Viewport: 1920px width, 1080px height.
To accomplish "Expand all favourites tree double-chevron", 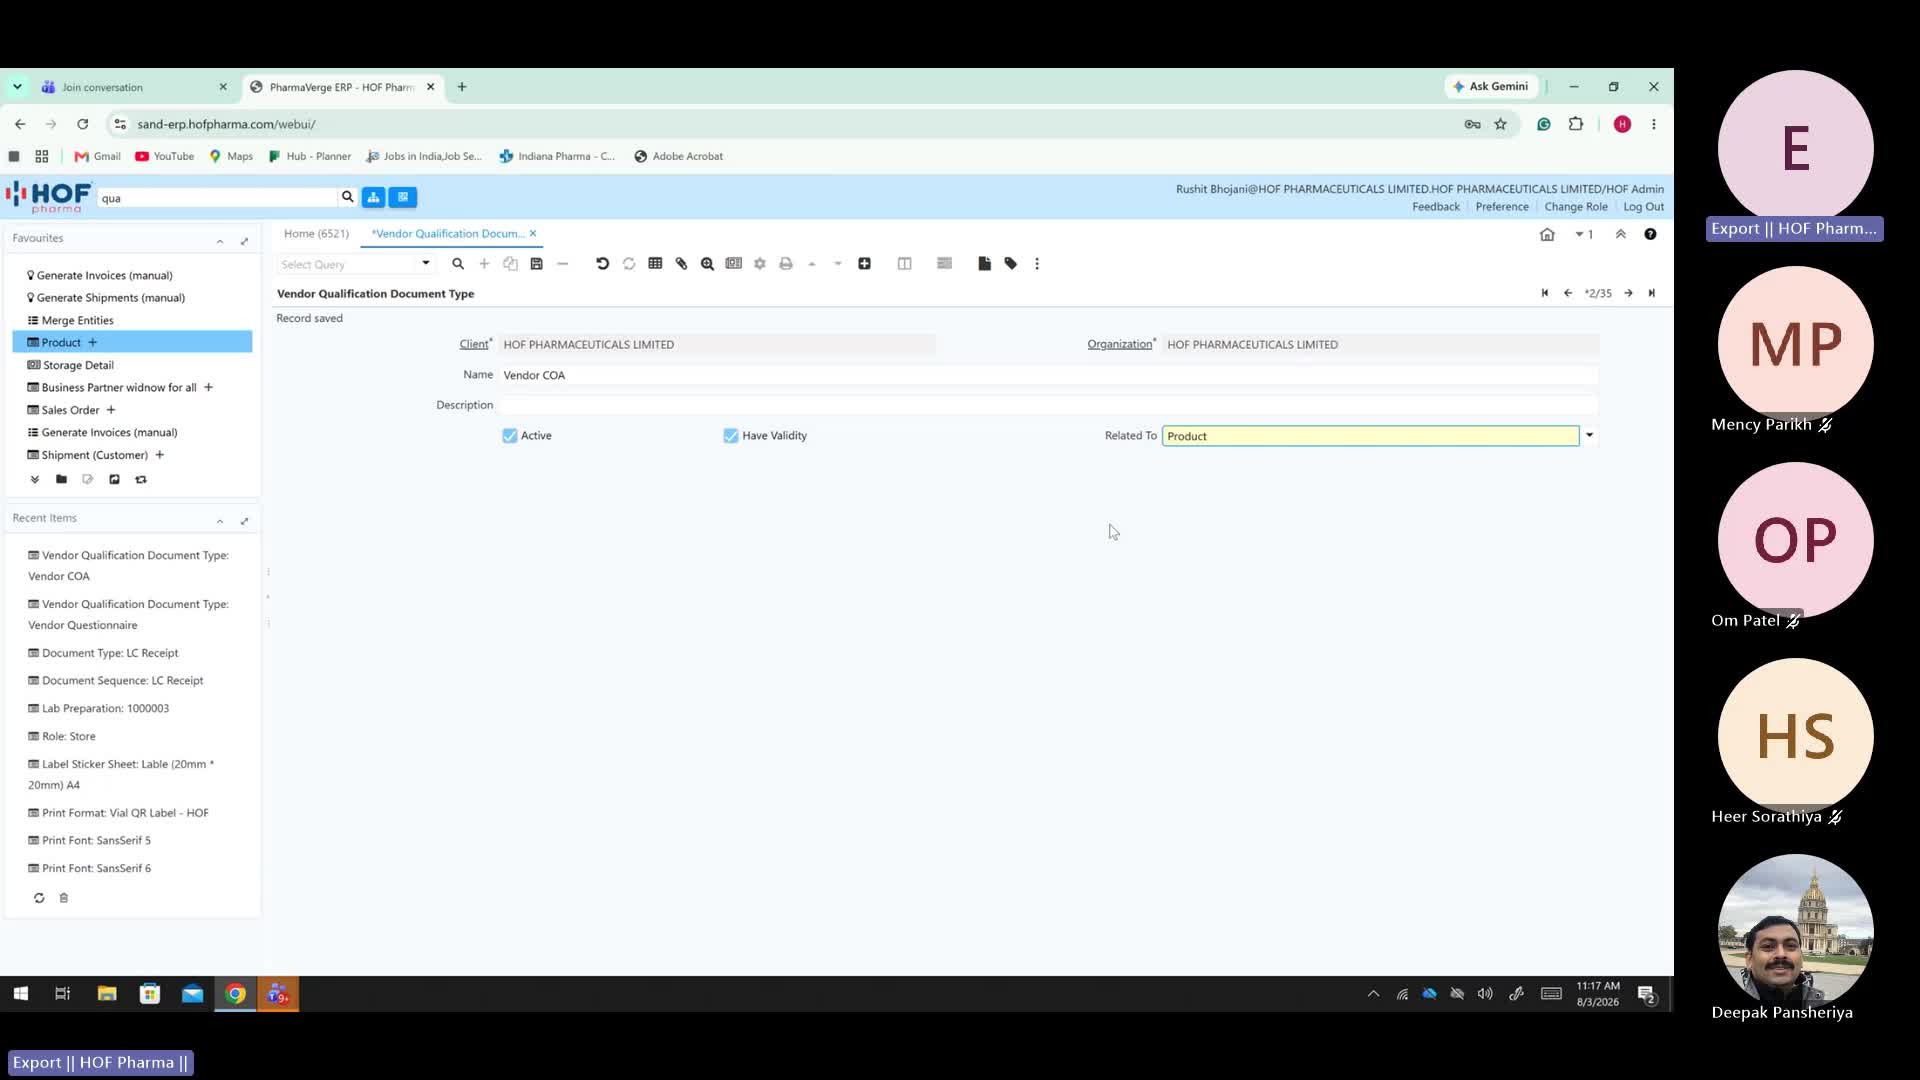I will 35,479.
